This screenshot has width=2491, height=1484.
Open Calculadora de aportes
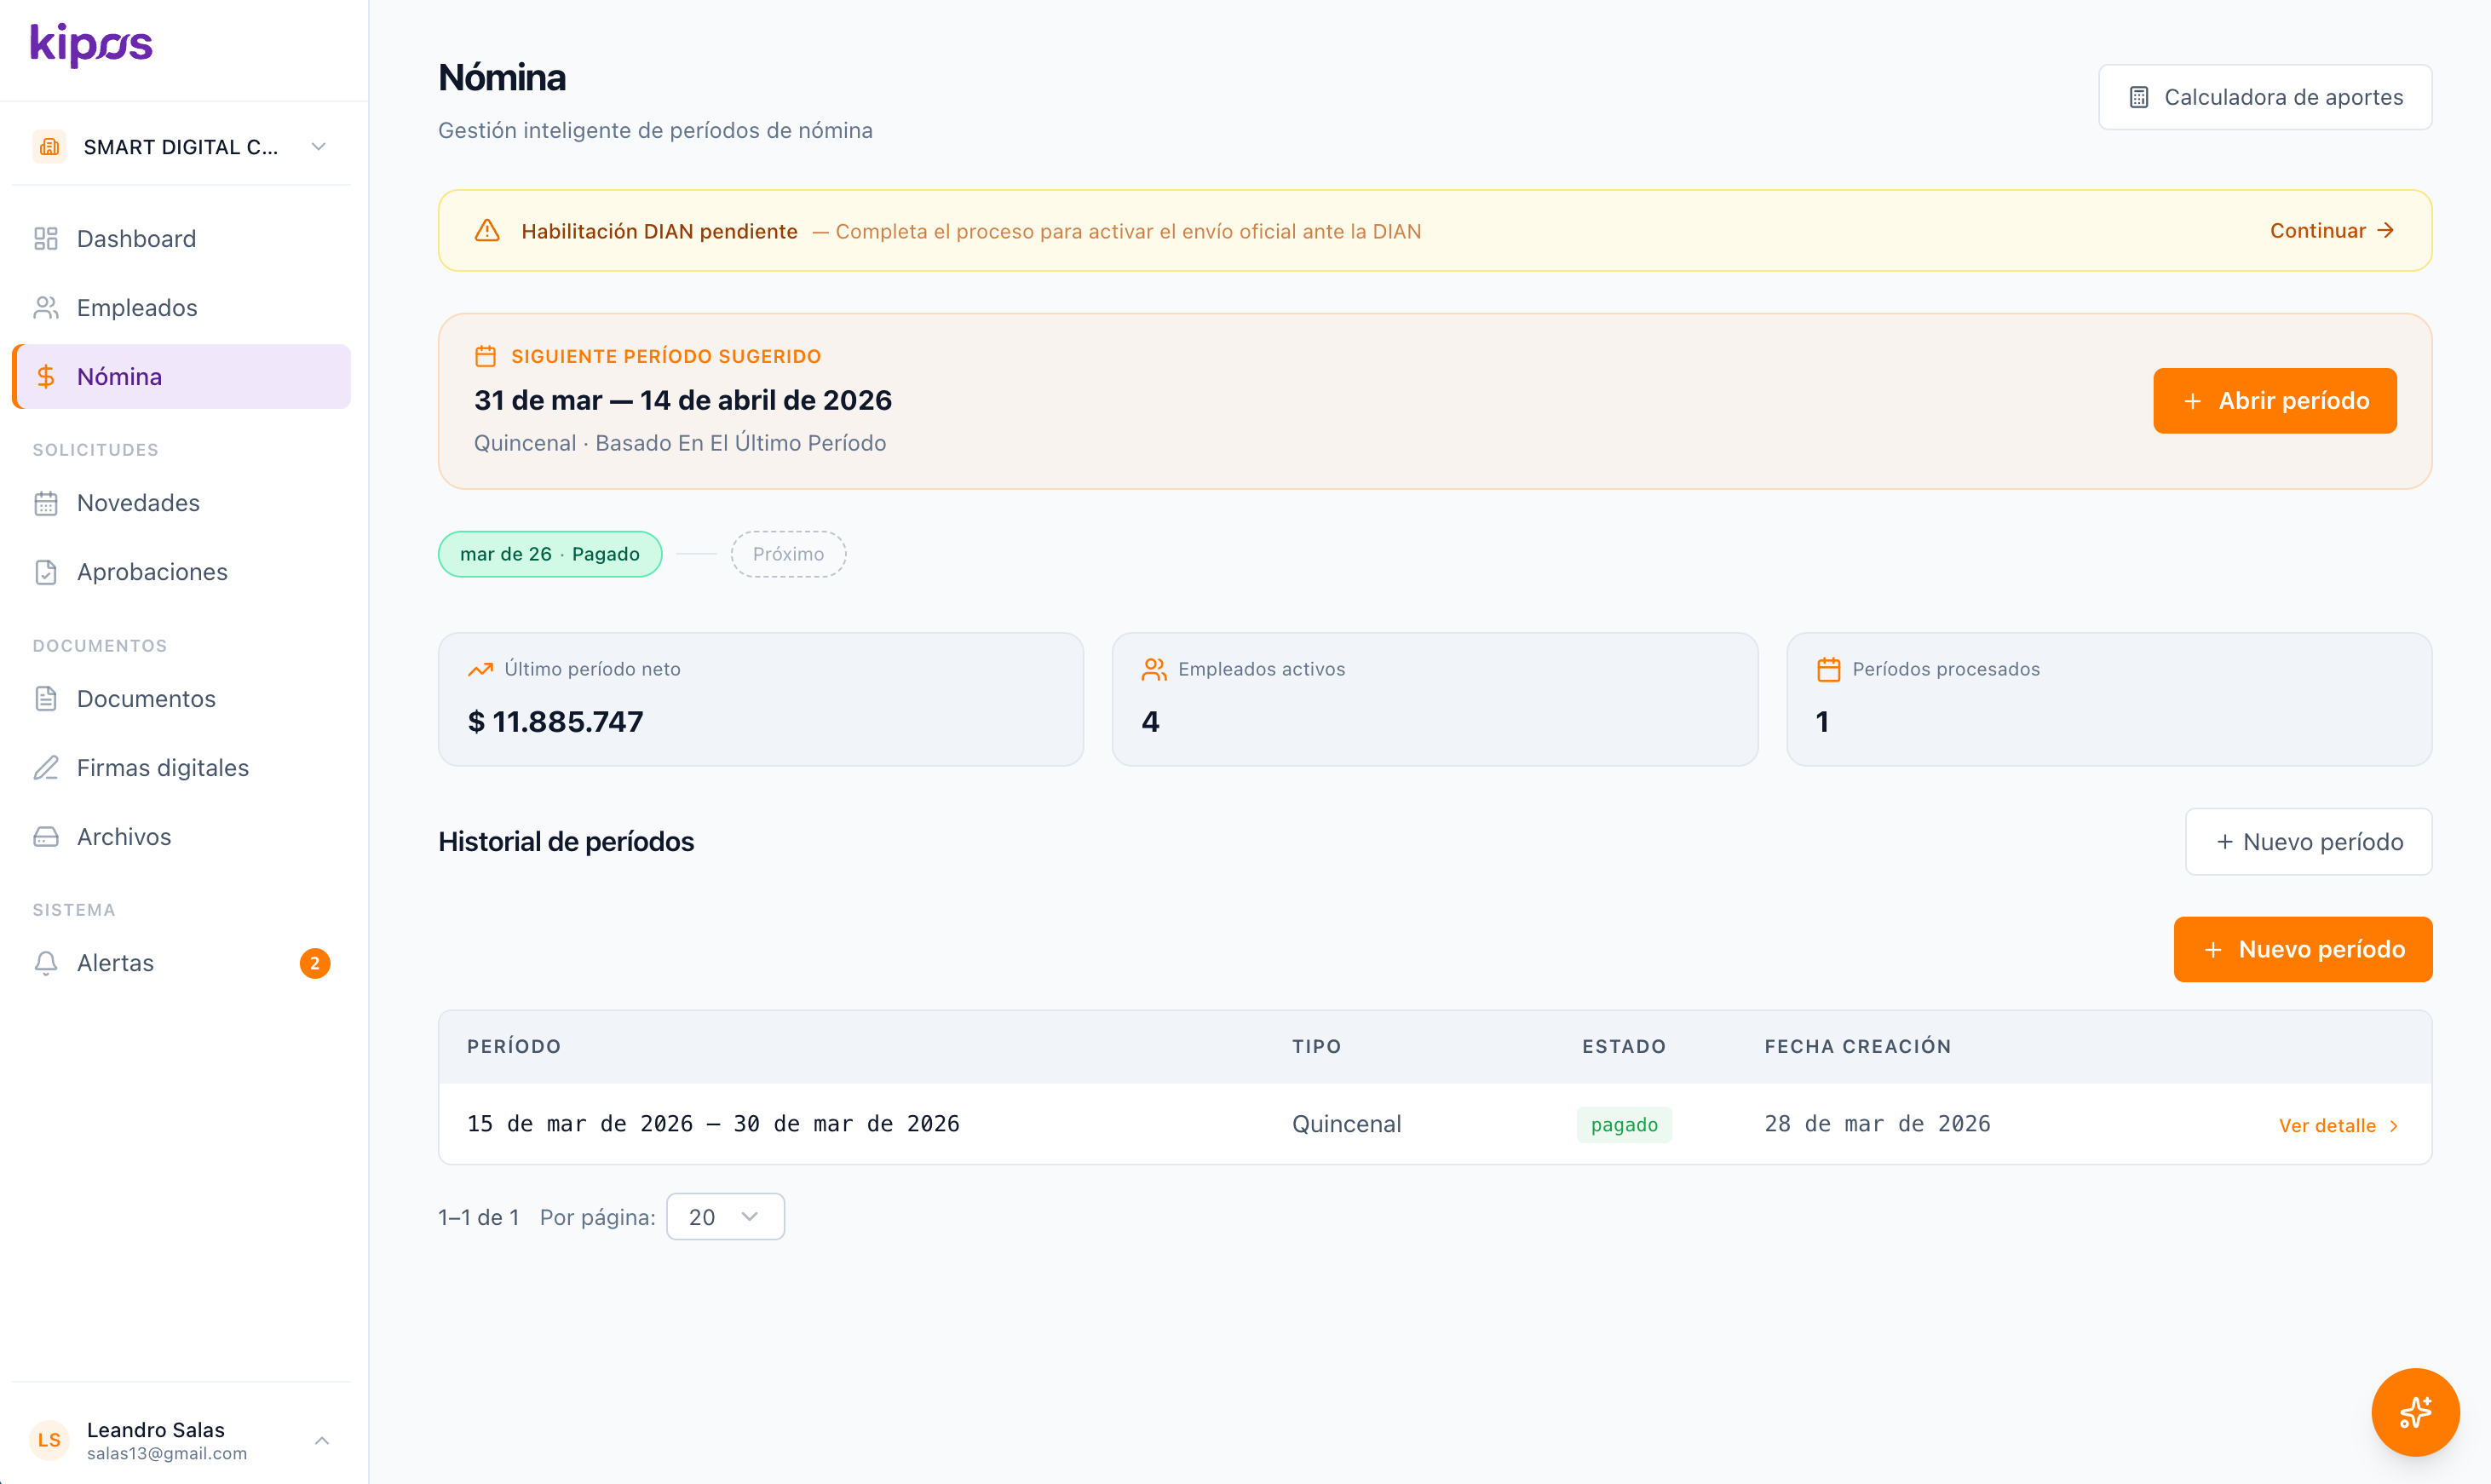[2264, 97]
